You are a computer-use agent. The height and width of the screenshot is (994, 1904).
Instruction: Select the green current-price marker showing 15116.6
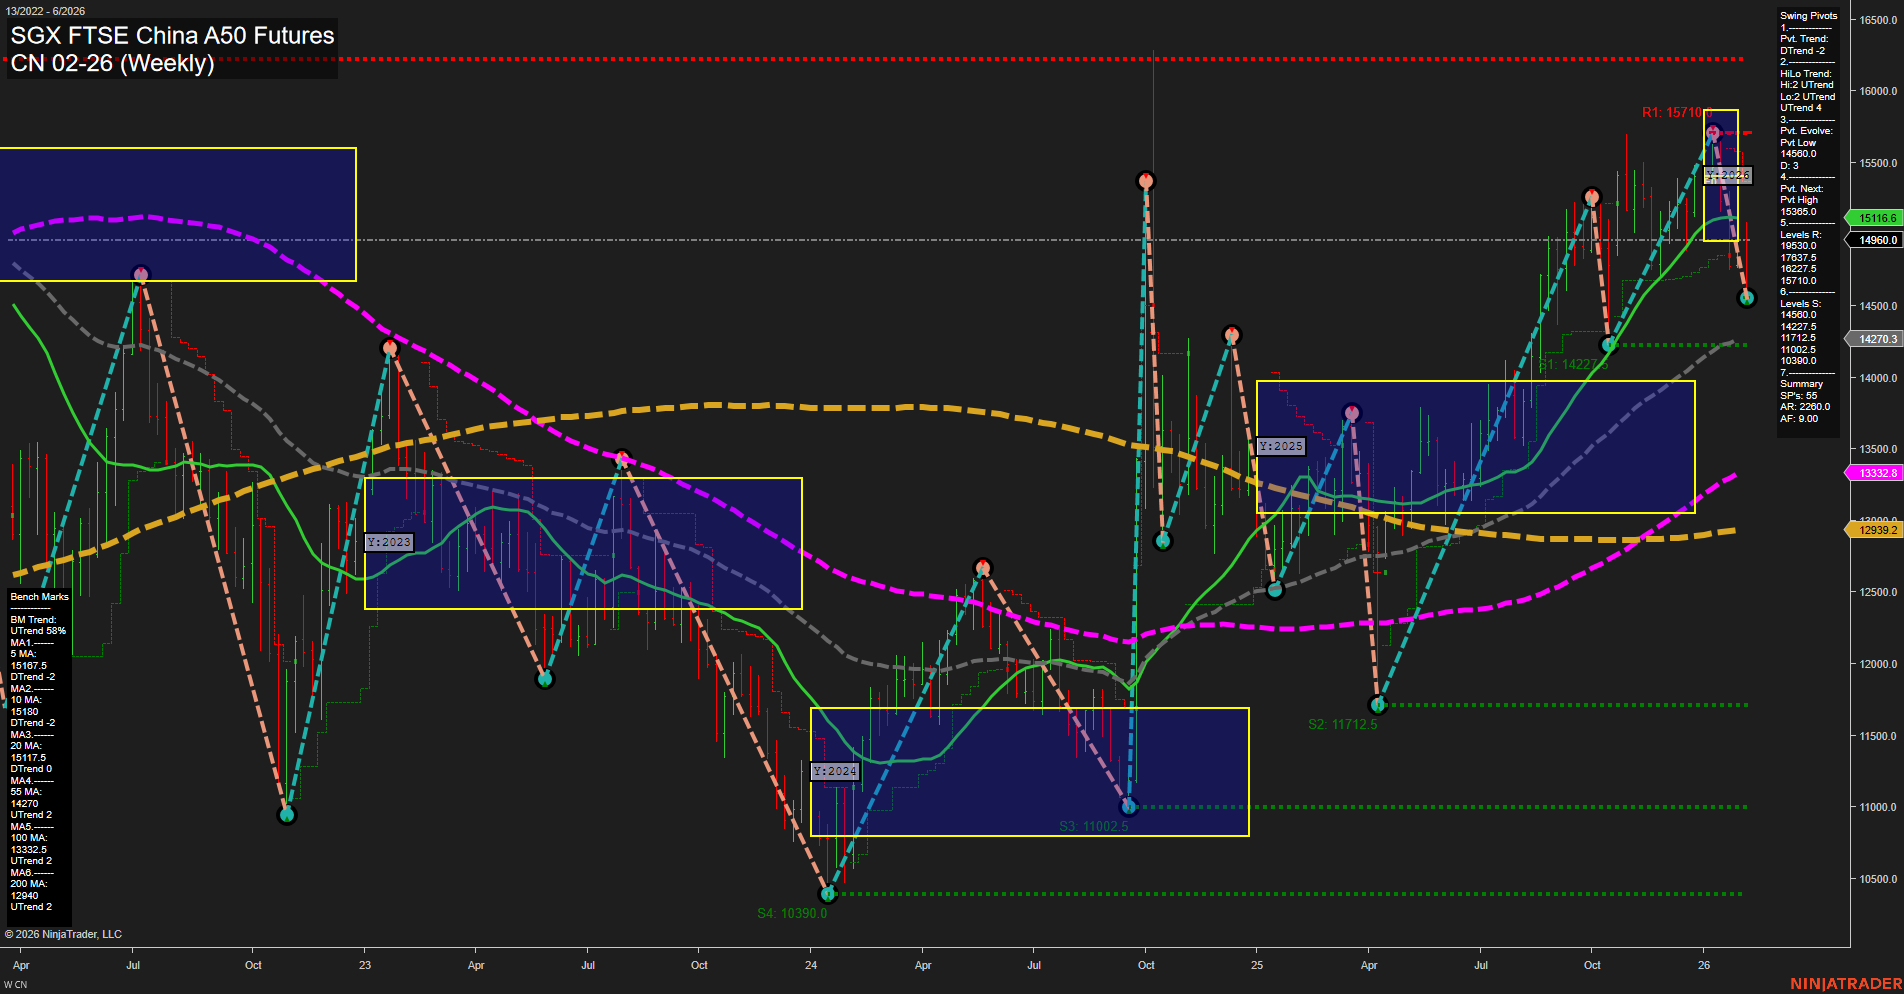1874,217
